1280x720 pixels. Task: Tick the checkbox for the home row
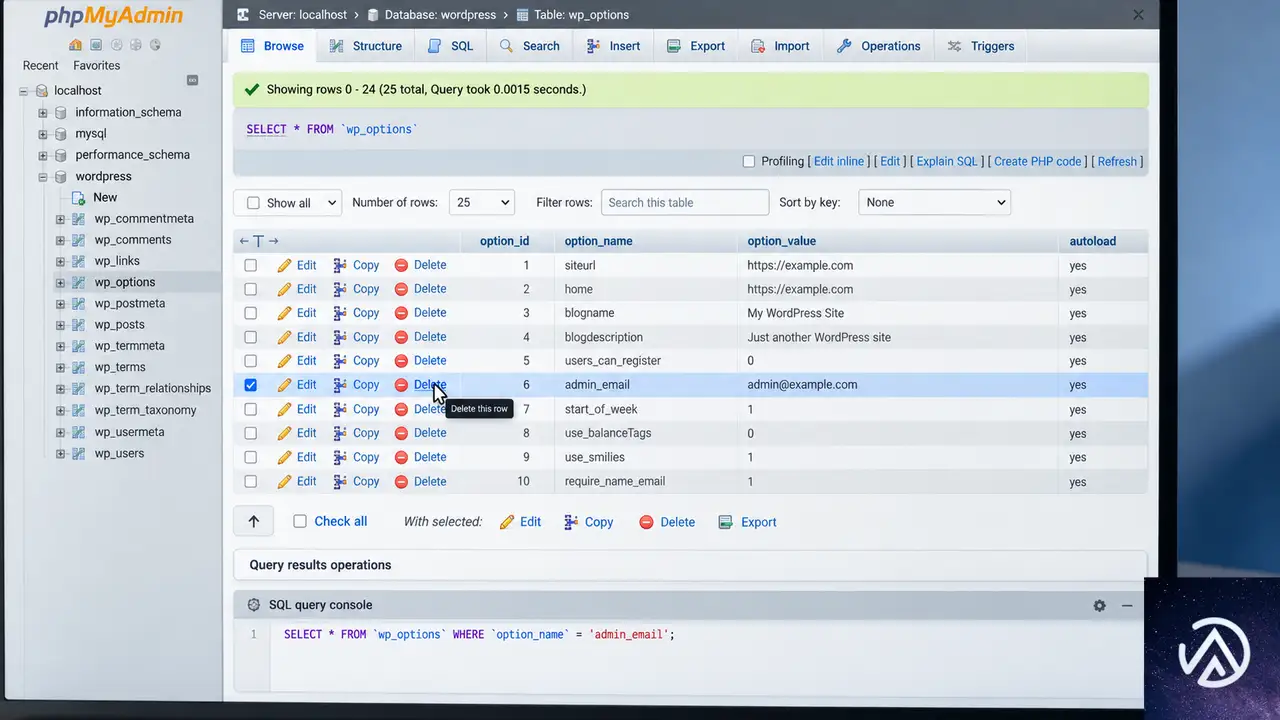[251, 289]
